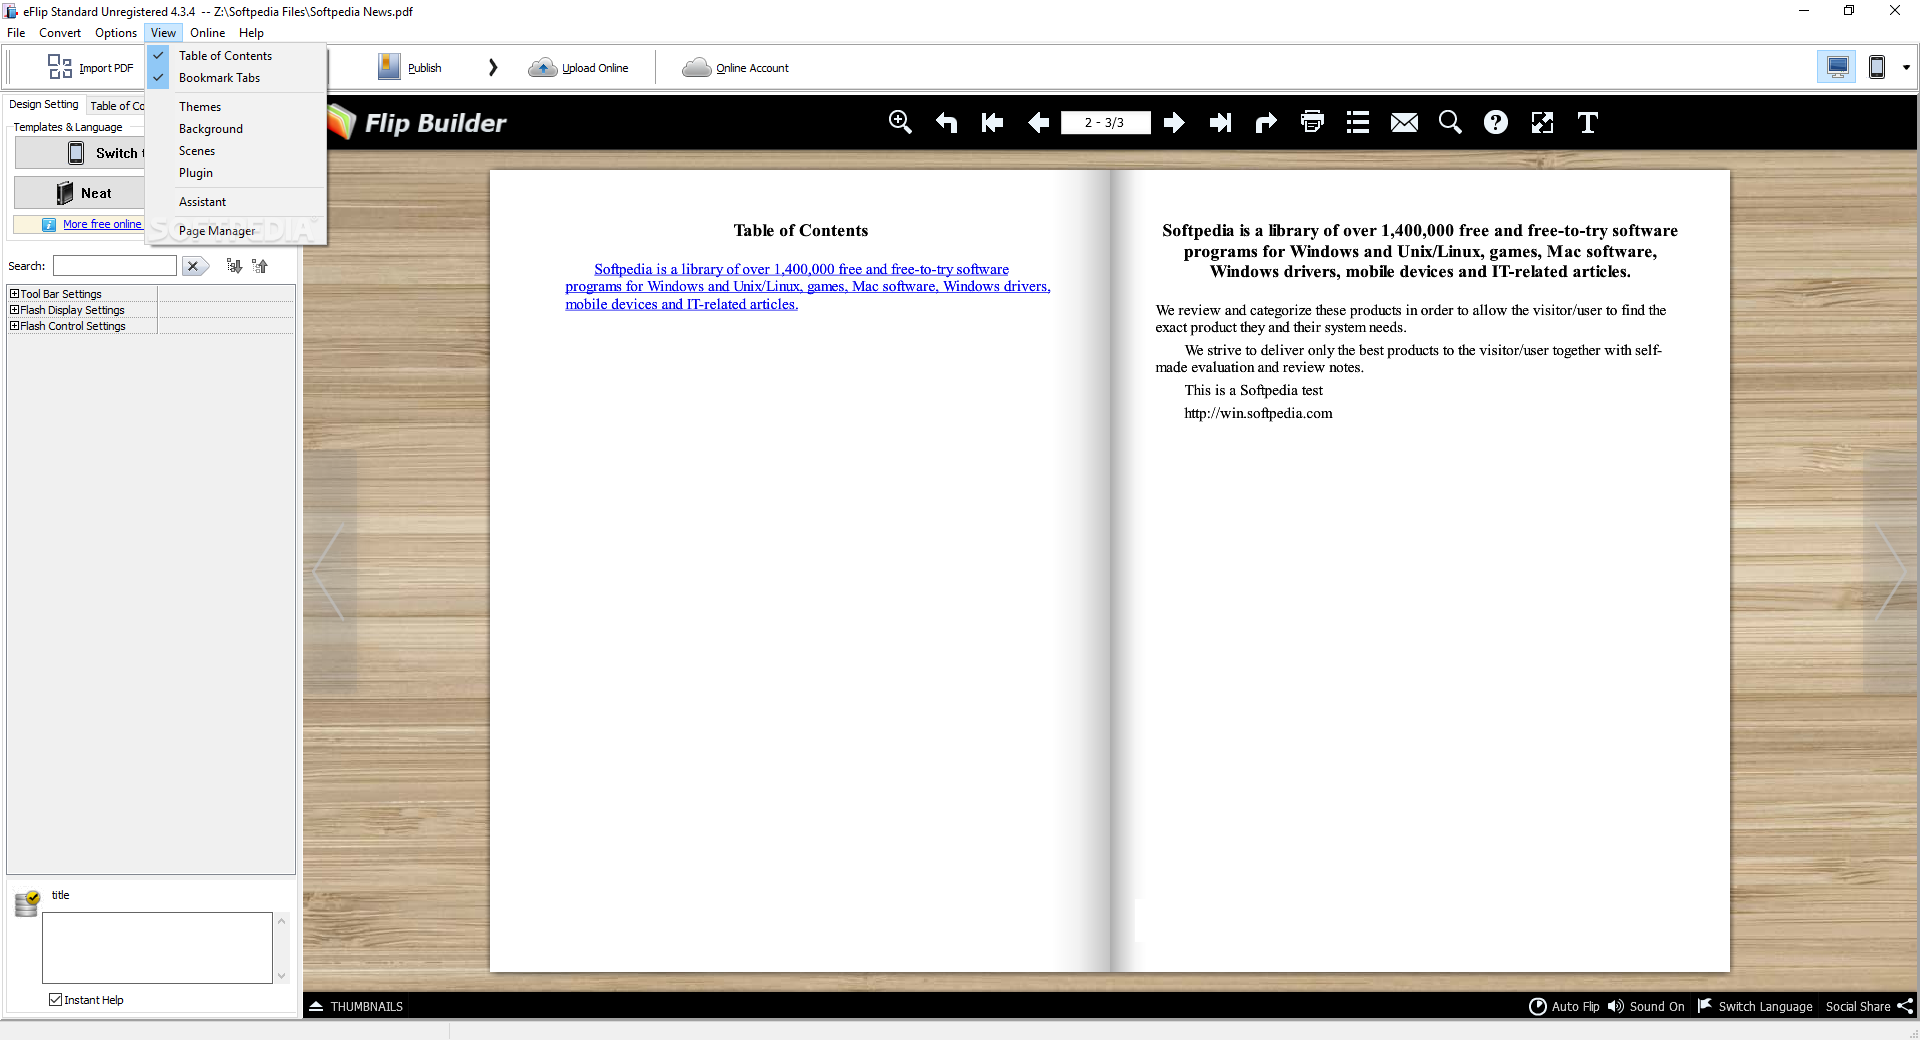Collapse all settings tree icon
The image size is (1920, 1040).
point(260,266)
